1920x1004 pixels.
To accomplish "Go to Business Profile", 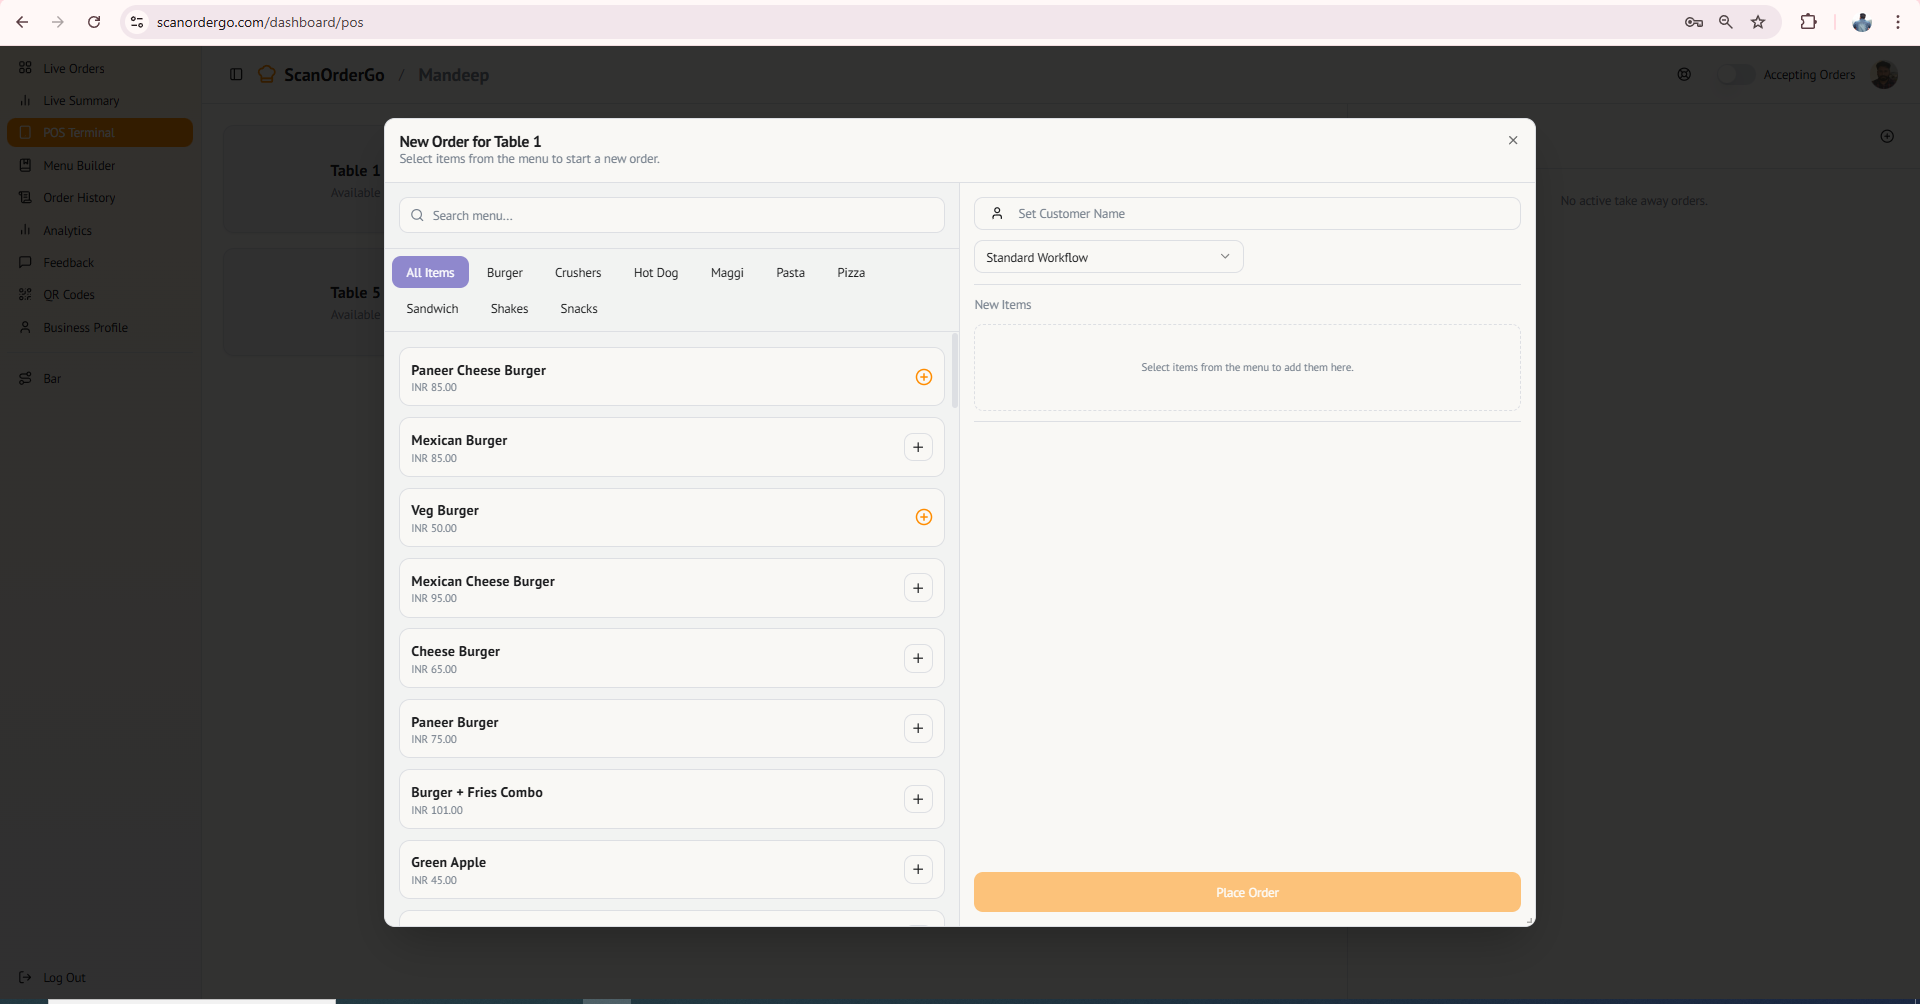I will 85,327.
